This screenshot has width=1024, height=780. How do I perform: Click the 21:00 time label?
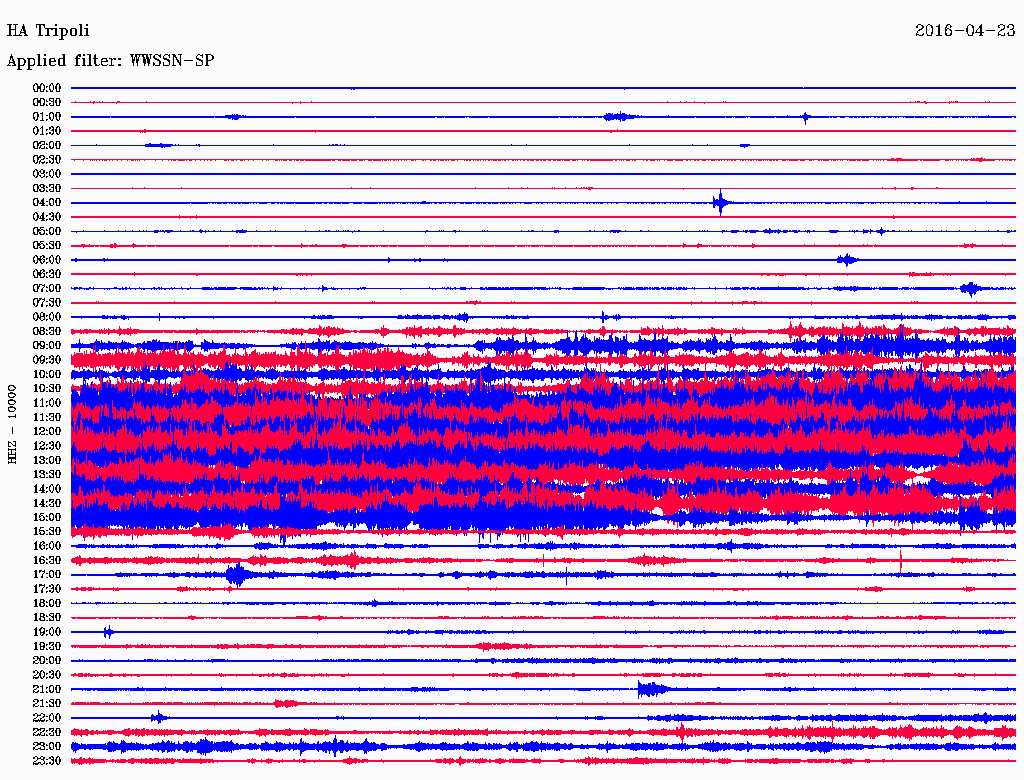(x=47, y=689)
